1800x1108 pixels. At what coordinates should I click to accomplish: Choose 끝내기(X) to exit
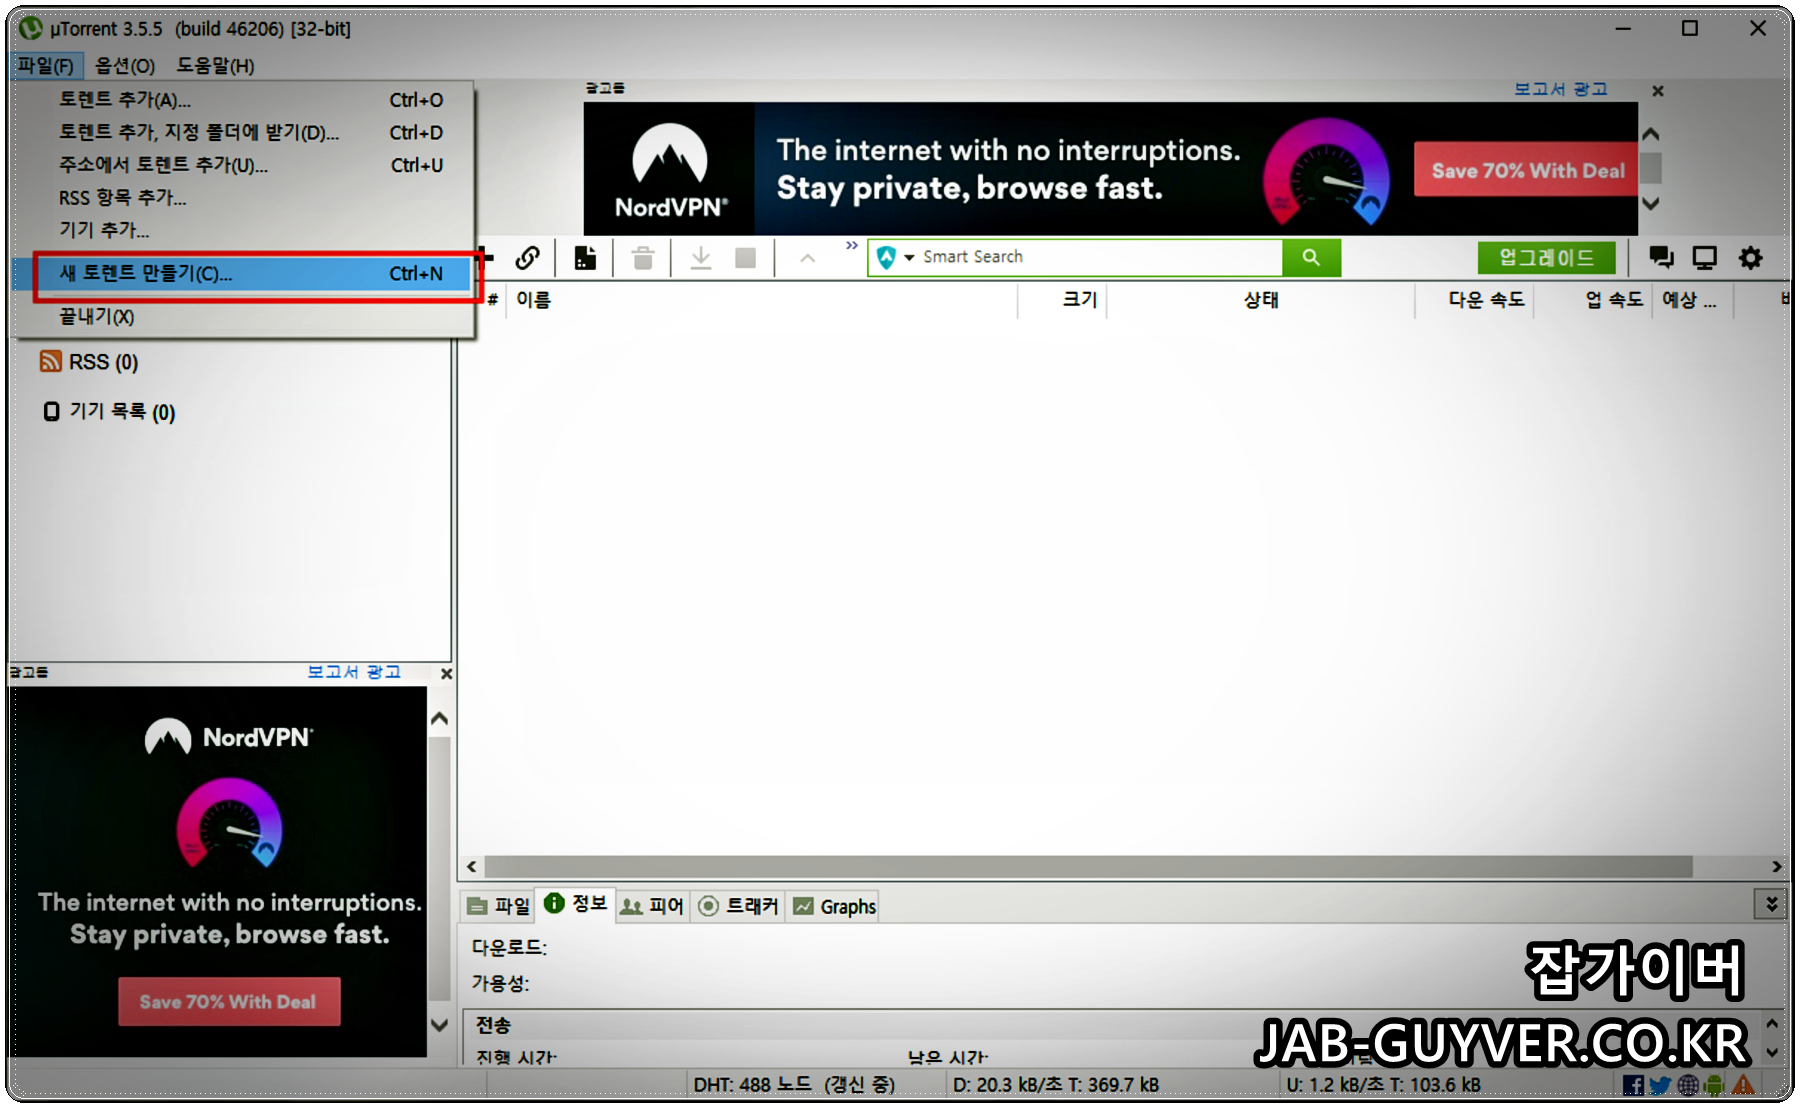click(x=242, y=317)
